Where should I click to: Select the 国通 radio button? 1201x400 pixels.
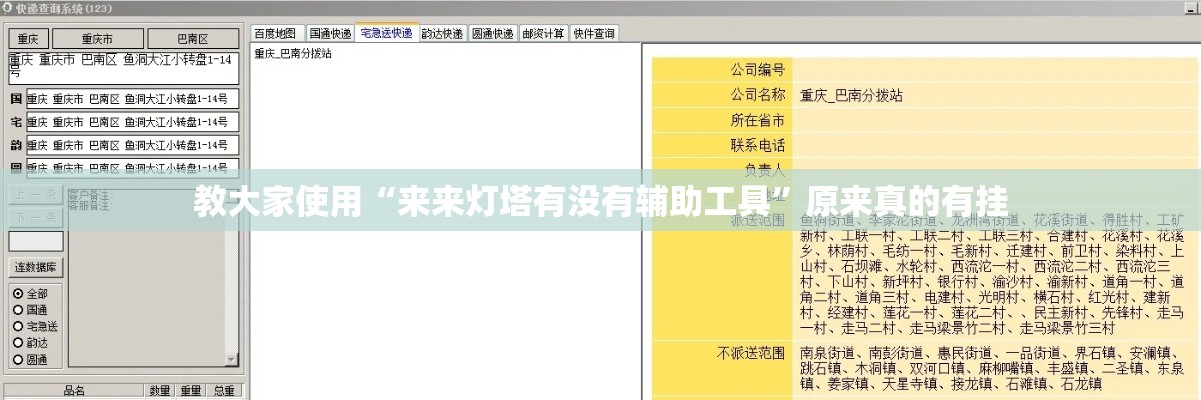point(17,310)
